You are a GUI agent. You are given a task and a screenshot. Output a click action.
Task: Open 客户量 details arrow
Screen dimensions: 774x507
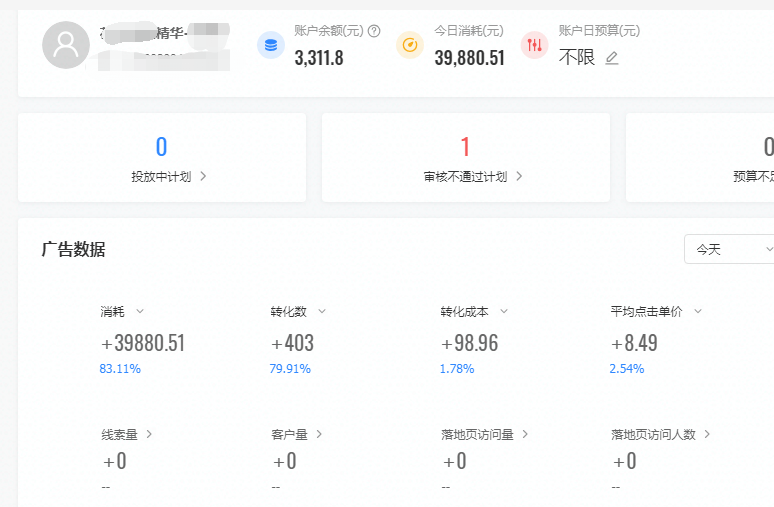[318, 434]
